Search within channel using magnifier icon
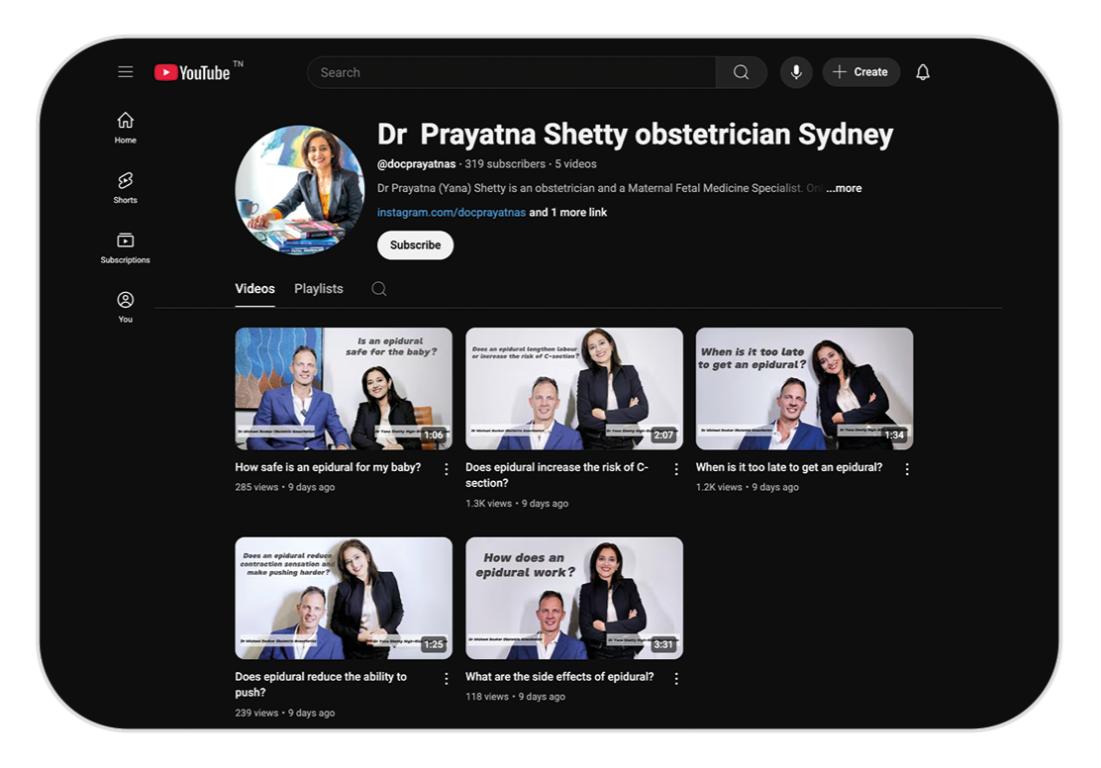This screenshot has height=768, width=1101. point(379,289)
